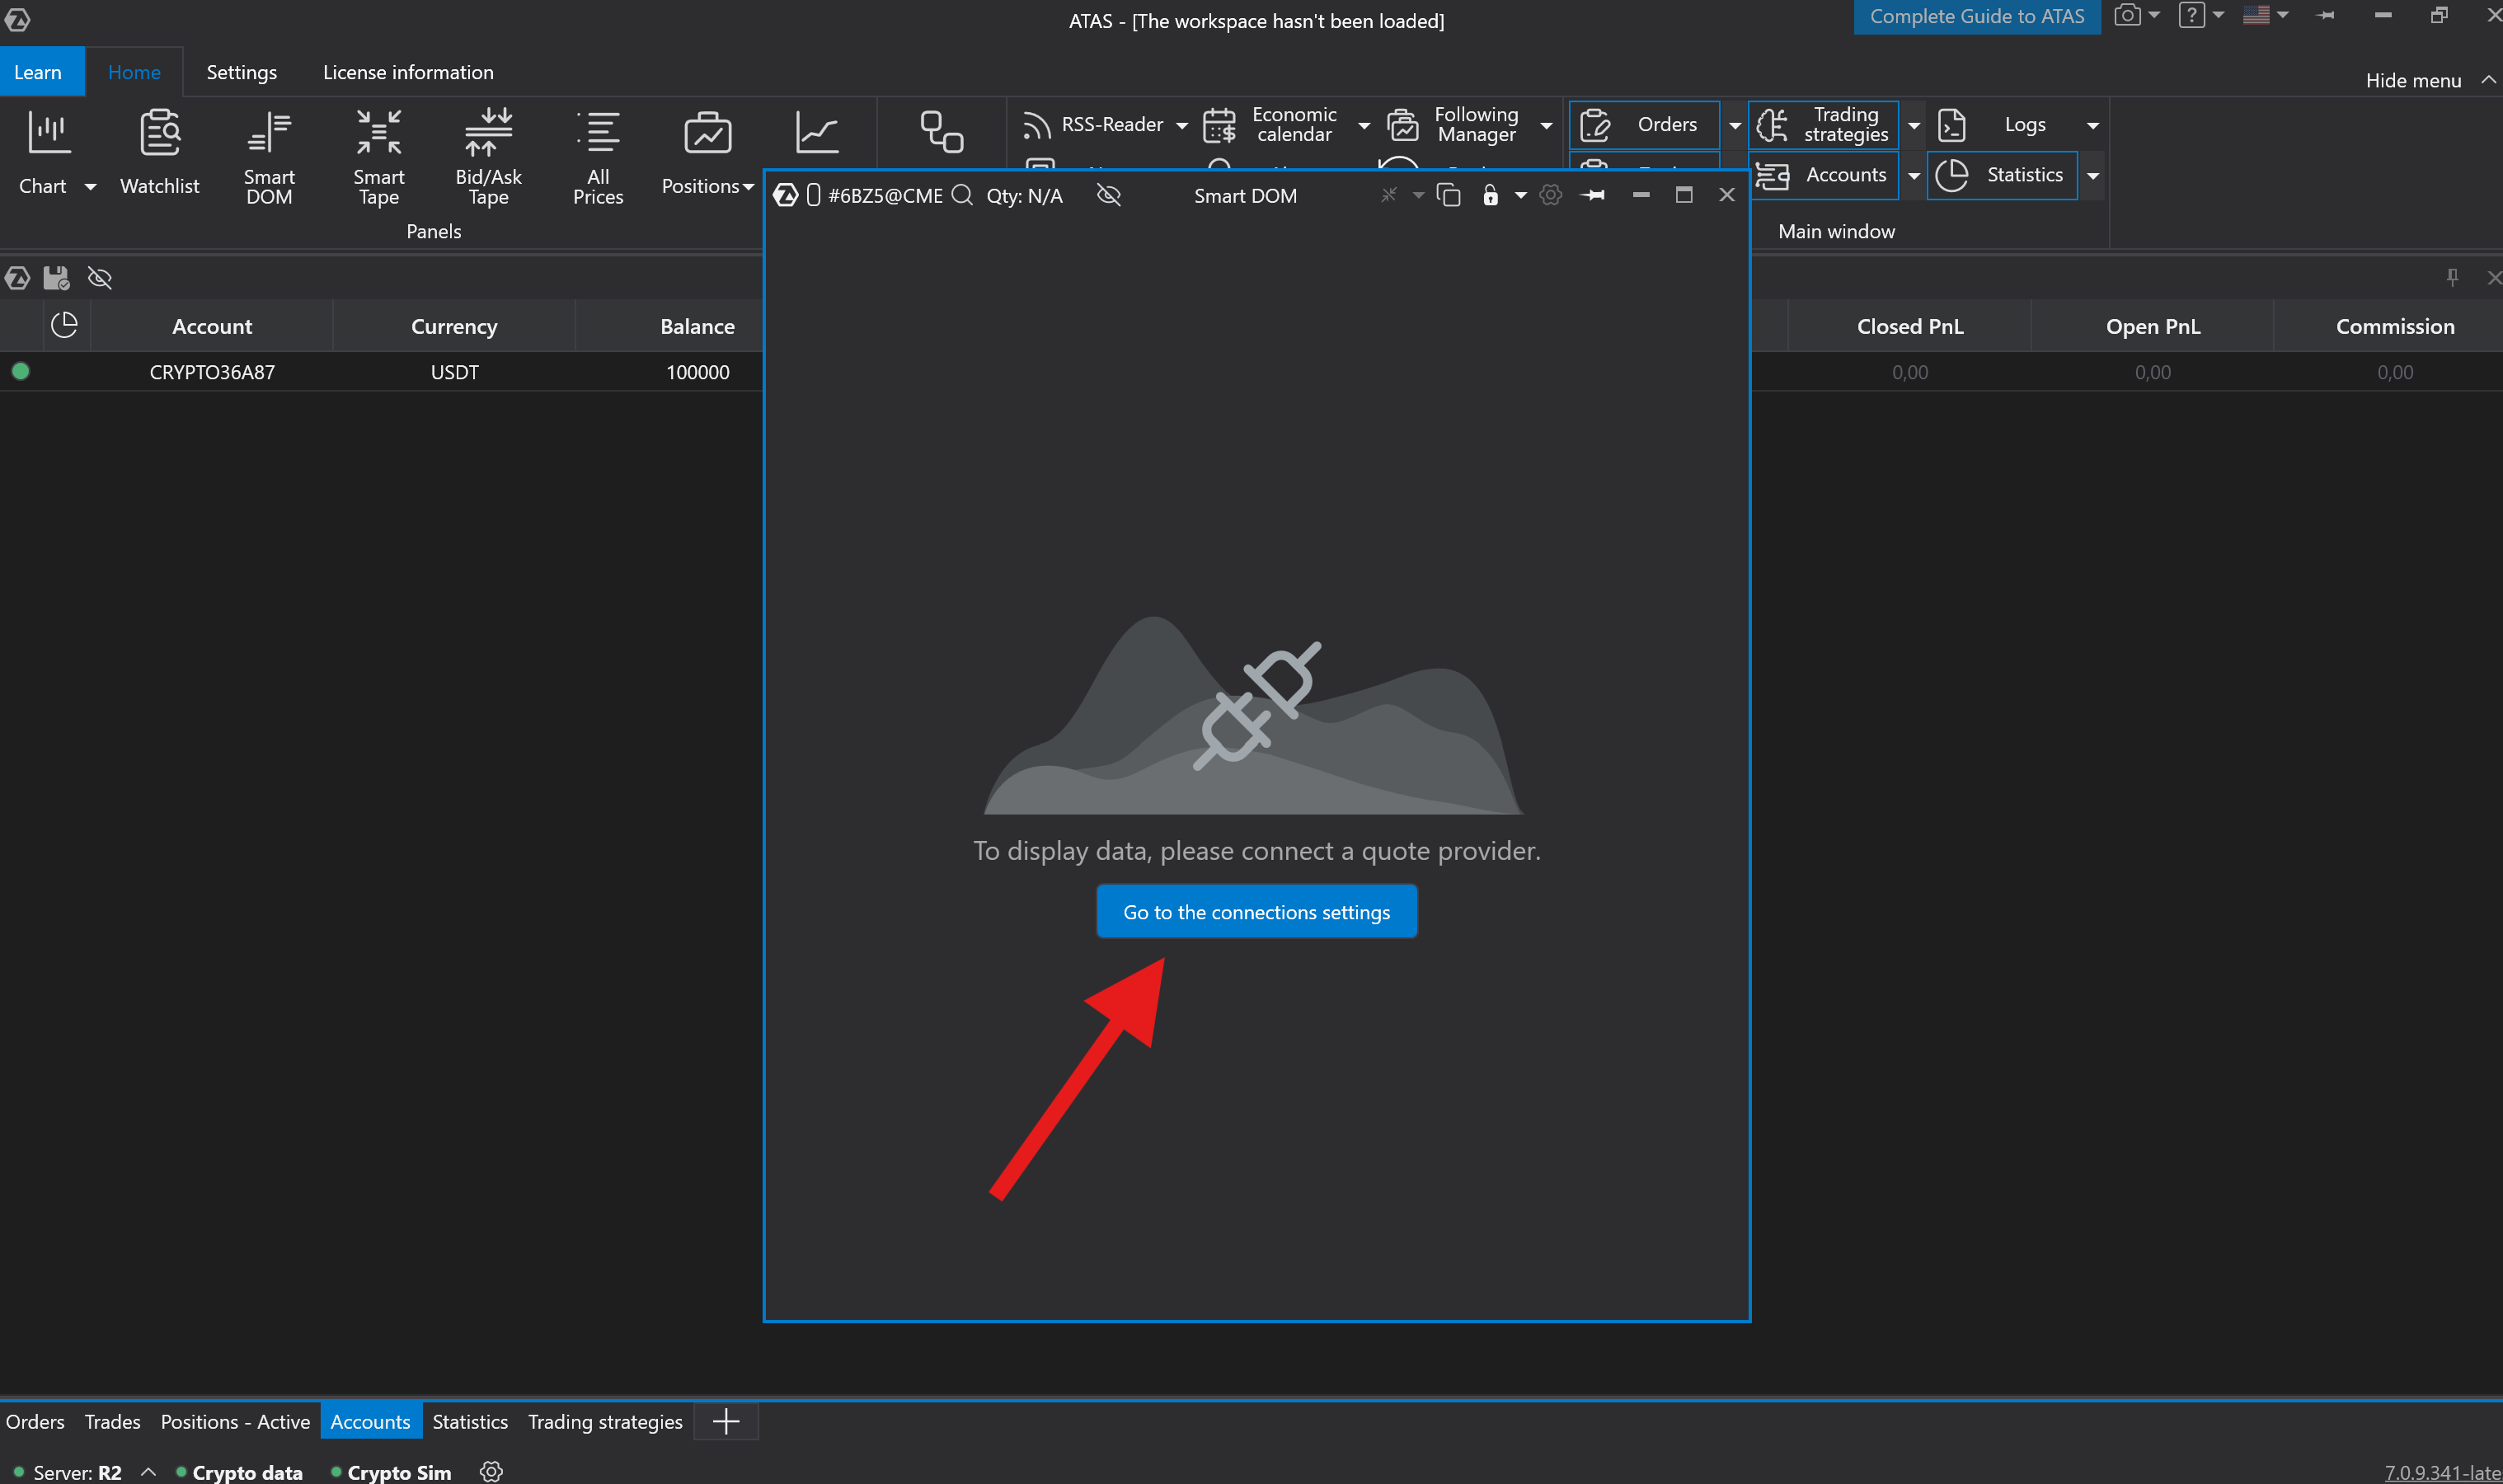Open the All Prices panel

point(597,155)
